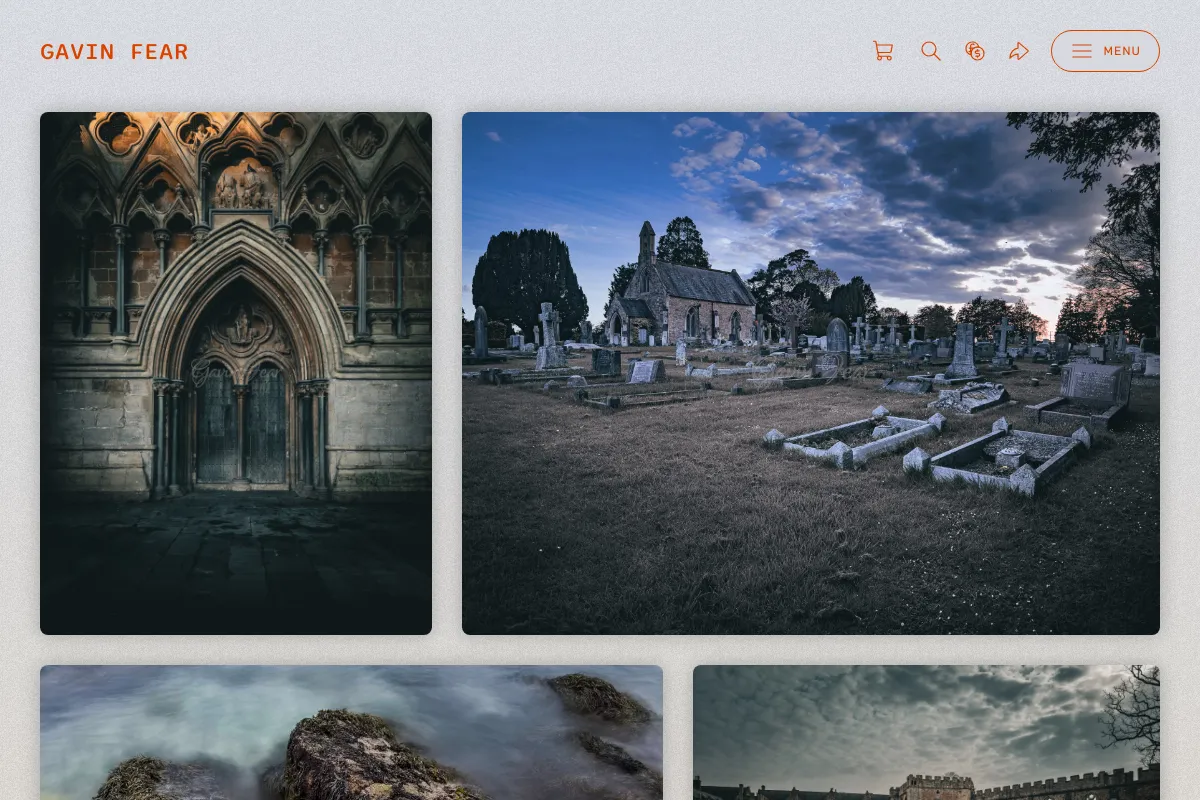Go to Gavin Fear home logo
1200x800 pixels.
pyautogui.click(x=114, y=52)
